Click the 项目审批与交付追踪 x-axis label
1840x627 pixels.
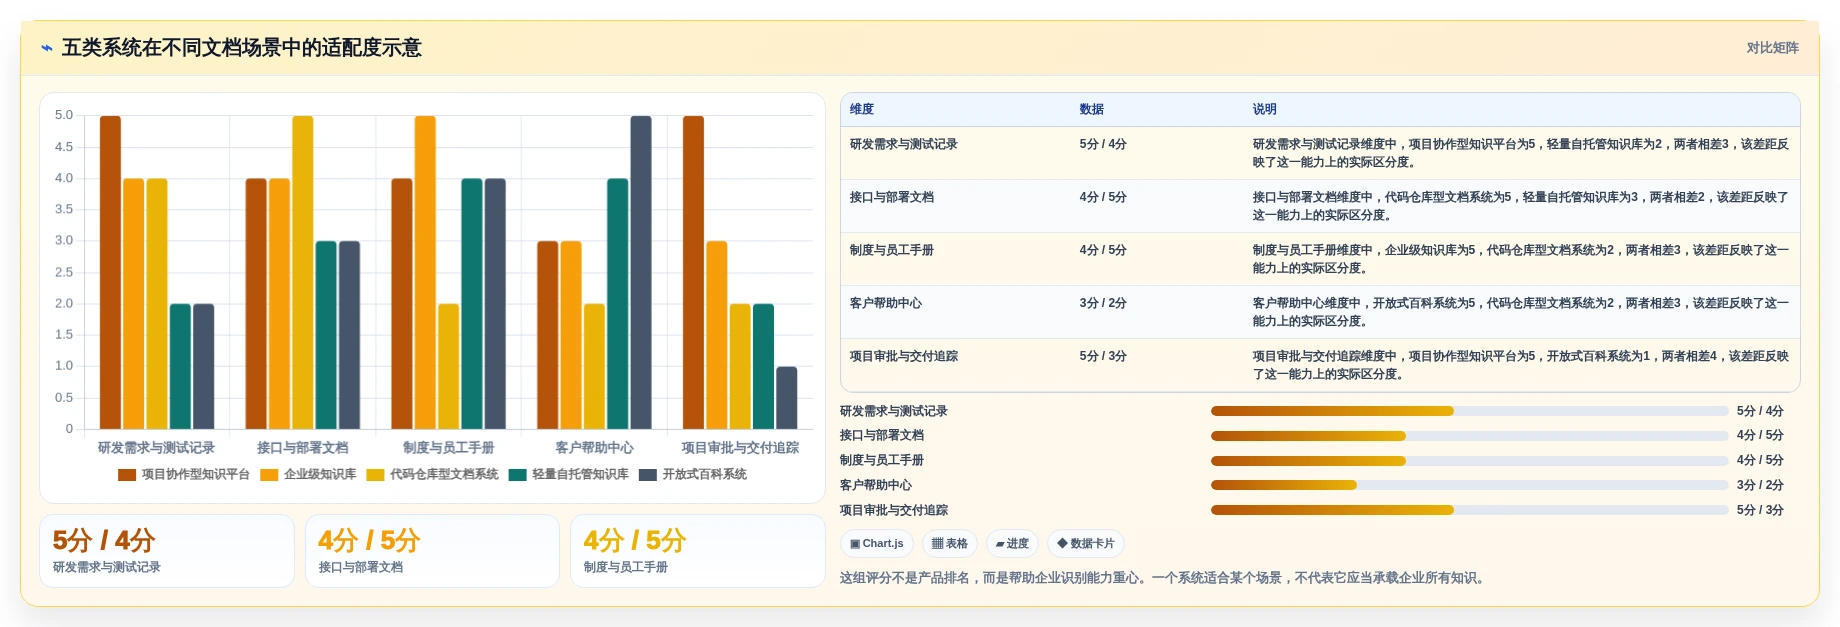[x=740, y=448]
